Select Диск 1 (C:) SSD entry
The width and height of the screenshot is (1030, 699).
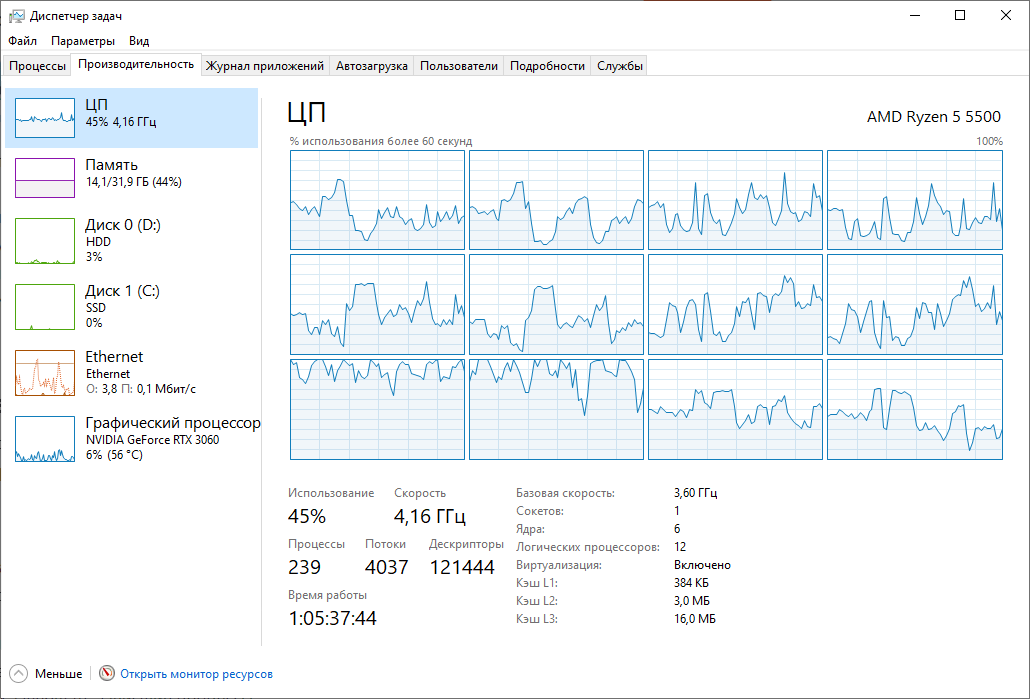131,307
